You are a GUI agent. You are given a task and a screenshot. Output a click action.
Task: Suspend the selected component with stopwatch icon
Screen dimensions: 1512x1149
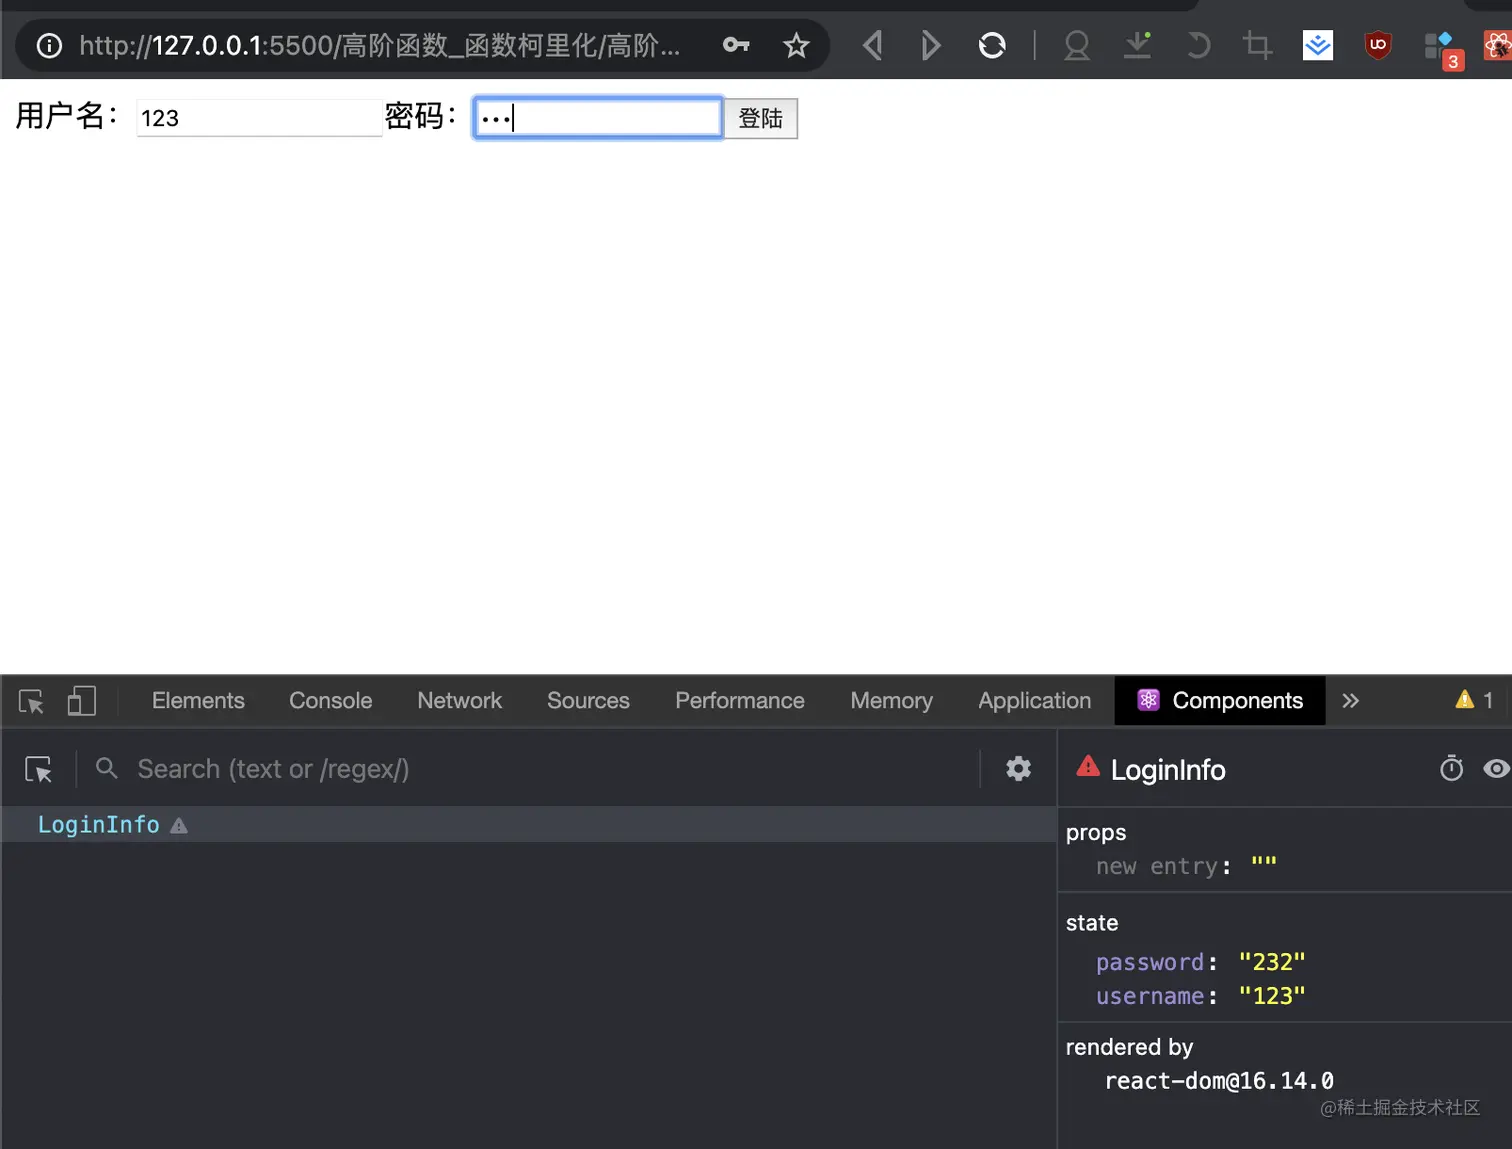click(x=1451, y=768)
